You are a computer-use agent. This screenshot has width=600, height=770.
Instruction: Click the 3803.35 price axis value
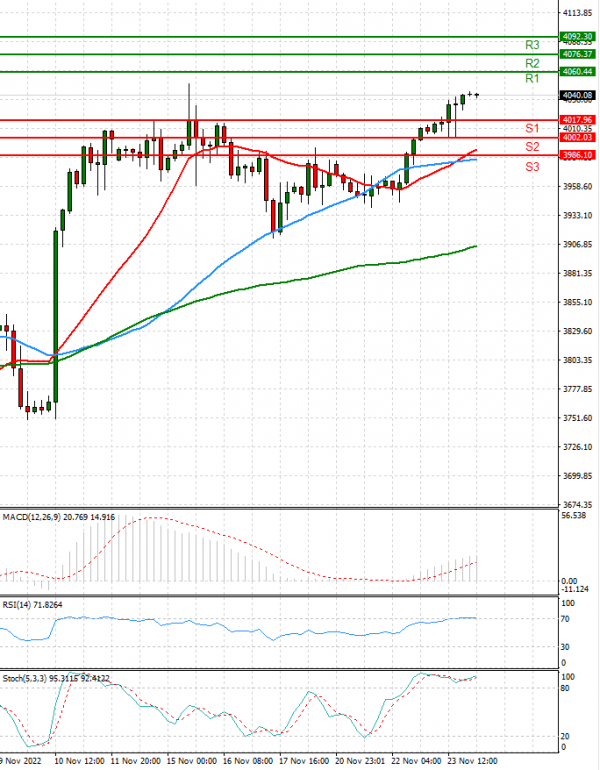(577, 360)
